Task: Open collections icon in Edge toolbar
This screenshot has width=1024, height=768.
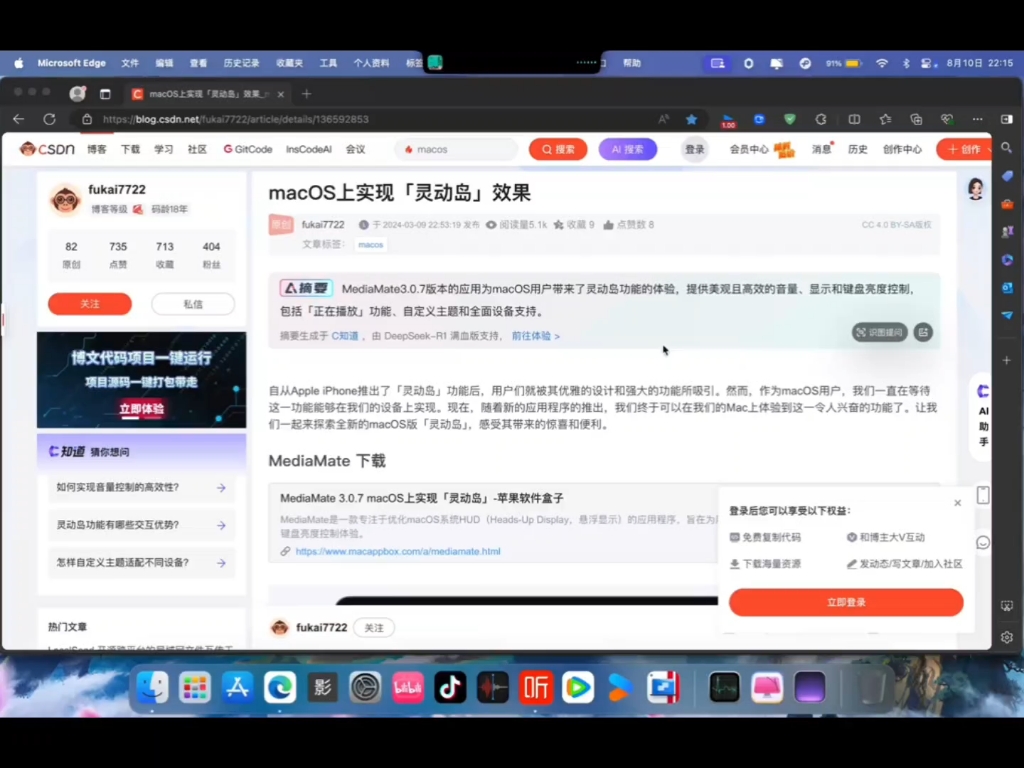Action: pyautogui.click(x=916, y=119)
